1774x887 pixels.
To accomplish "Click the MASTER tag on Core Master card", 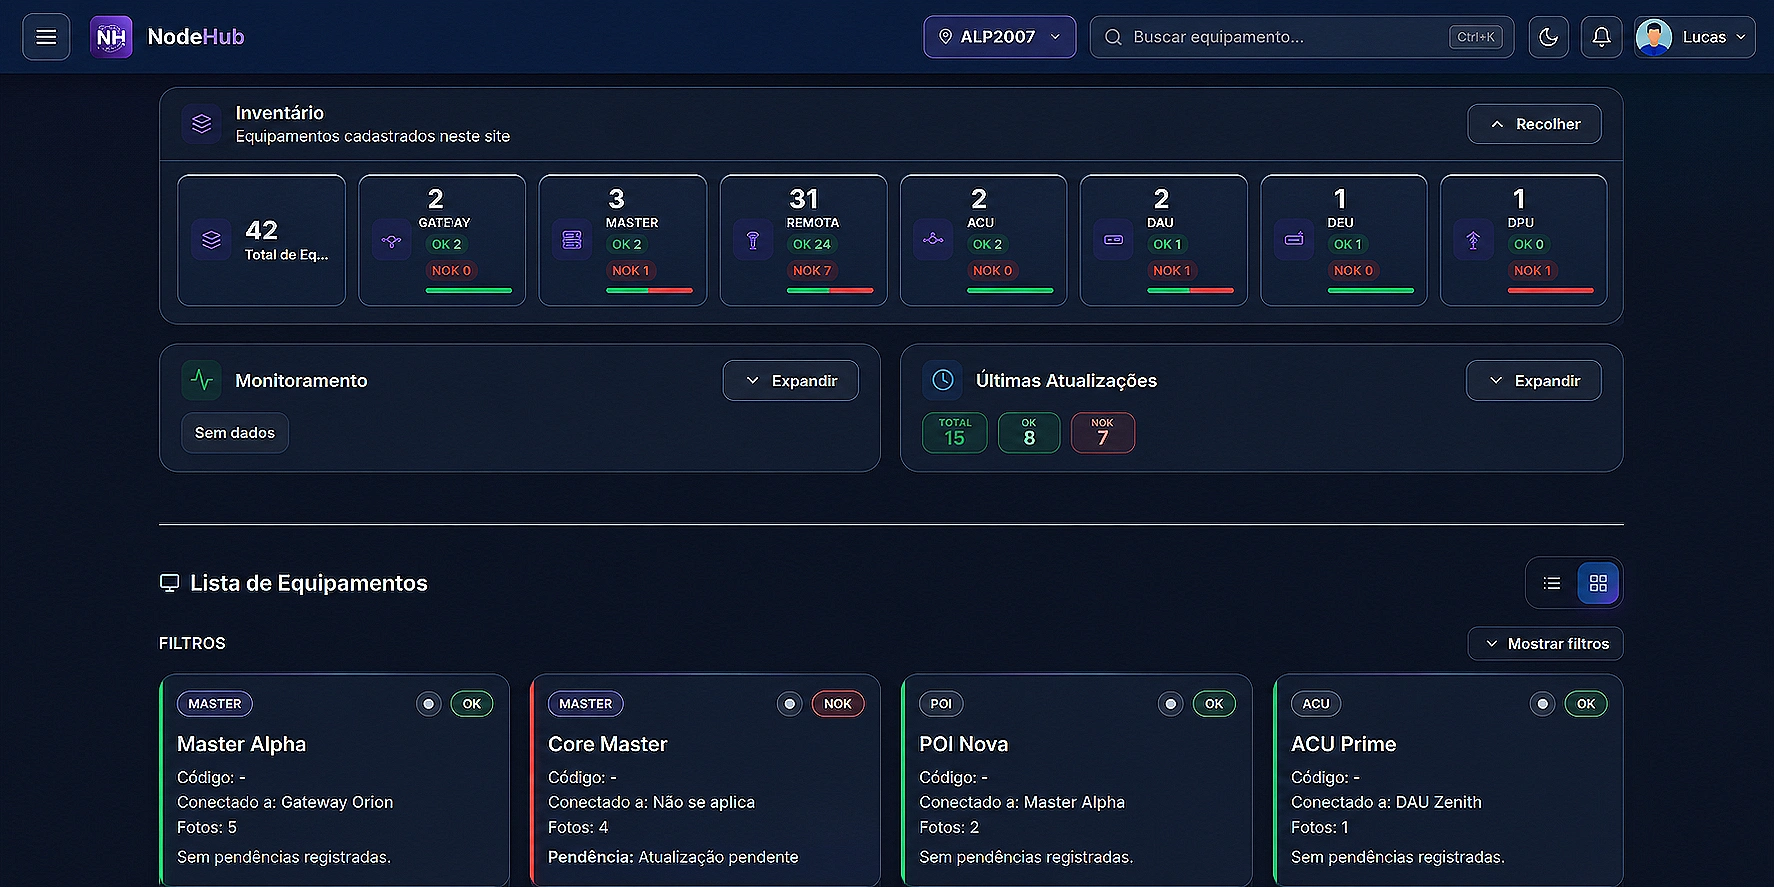I will (x=586, y=704).
